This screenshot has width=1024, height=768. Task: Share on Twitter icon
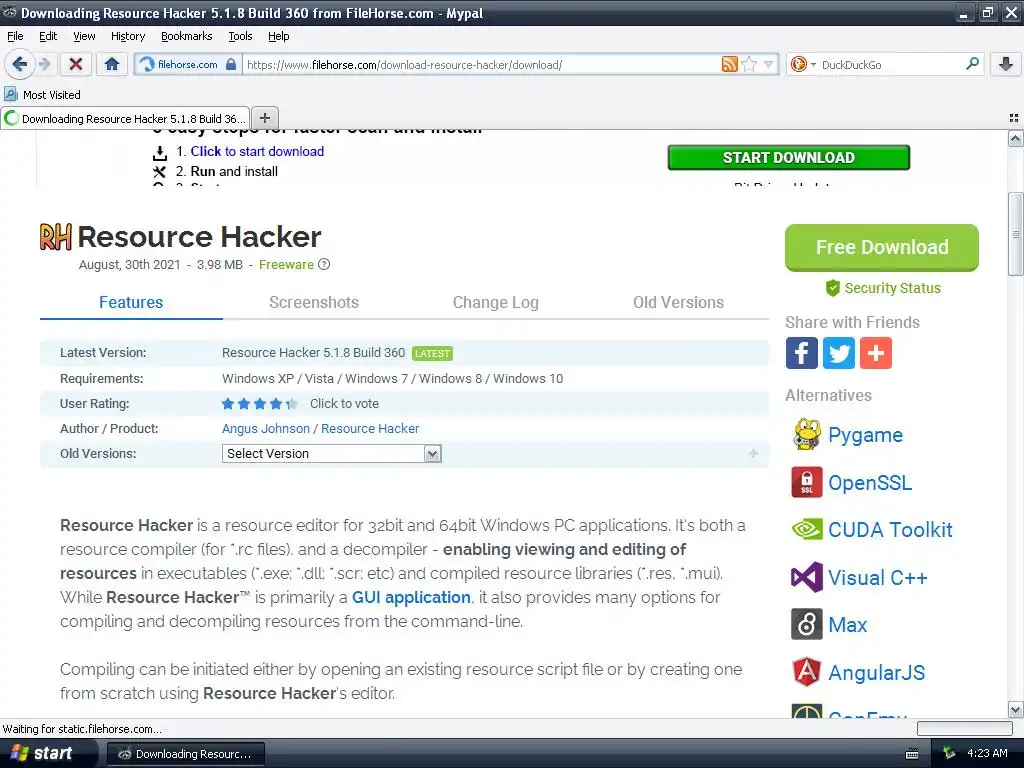coord(839,353)
